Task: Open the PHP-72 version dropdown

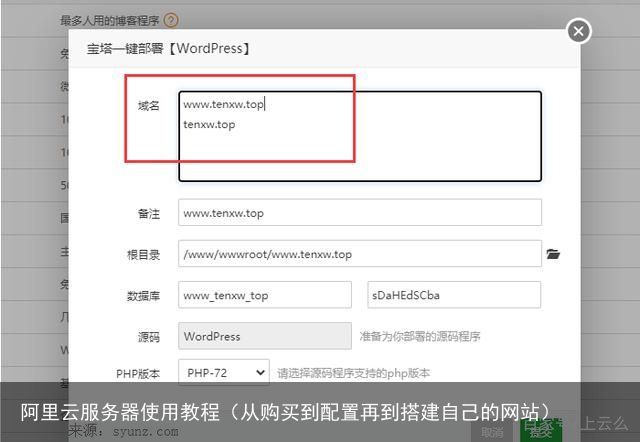Action: (x=224, y=372)
